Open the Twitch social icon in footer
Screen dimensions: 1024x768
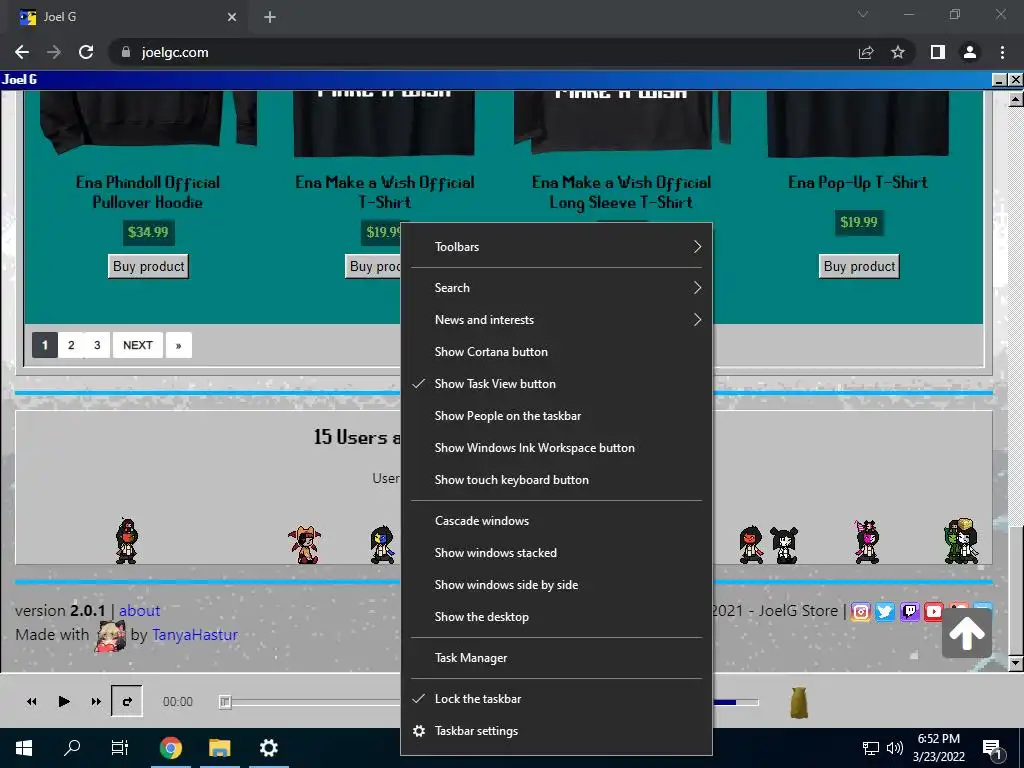910,611
